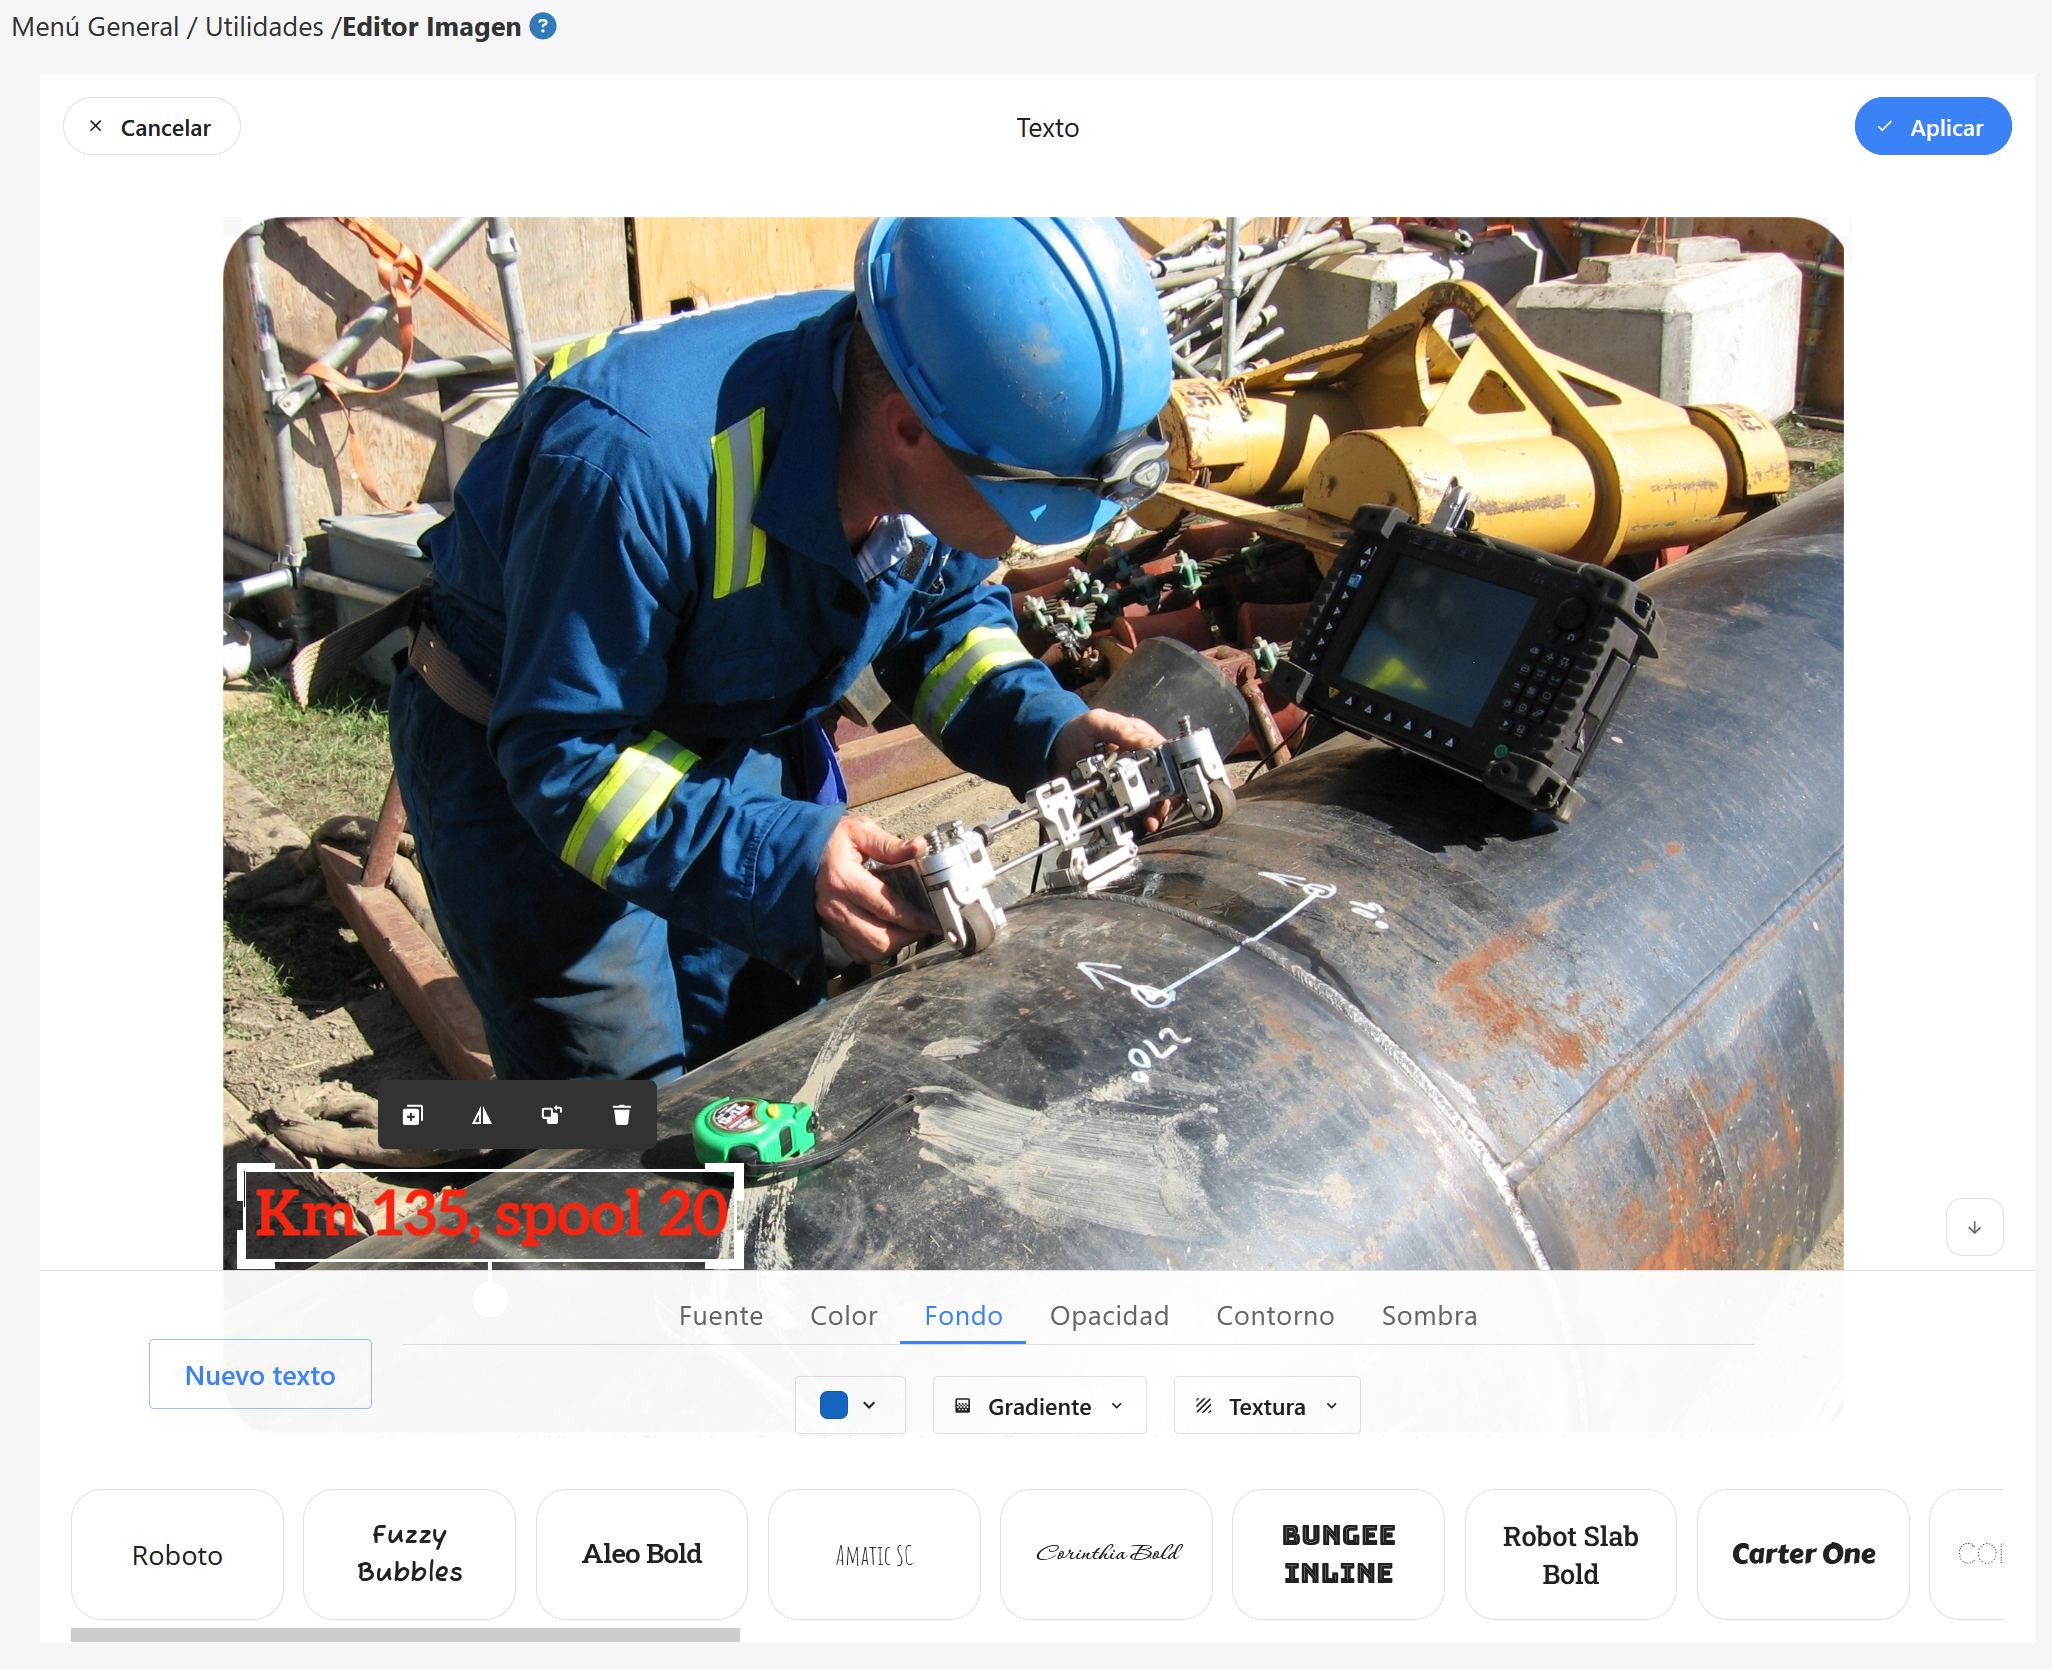Select the Opacidad tab
The image size is (2052, 1669).
pyautogui.click(x=1109, y=1315)
